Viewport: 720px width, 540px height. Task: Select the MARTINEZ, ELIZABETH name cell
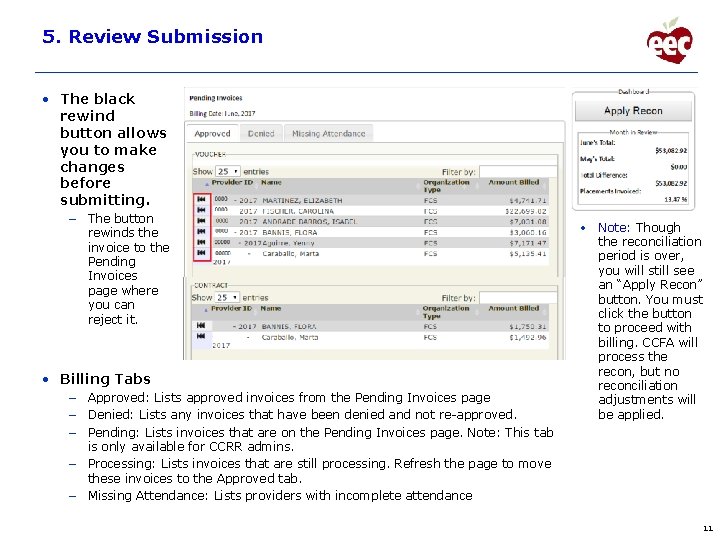302,201
